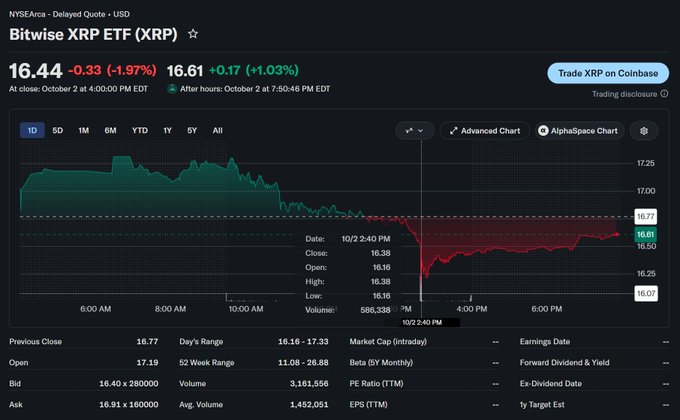Click the Bid value 16.40 x 280000
Viewport: 680px width, 420px height.
tap(128, 384)
